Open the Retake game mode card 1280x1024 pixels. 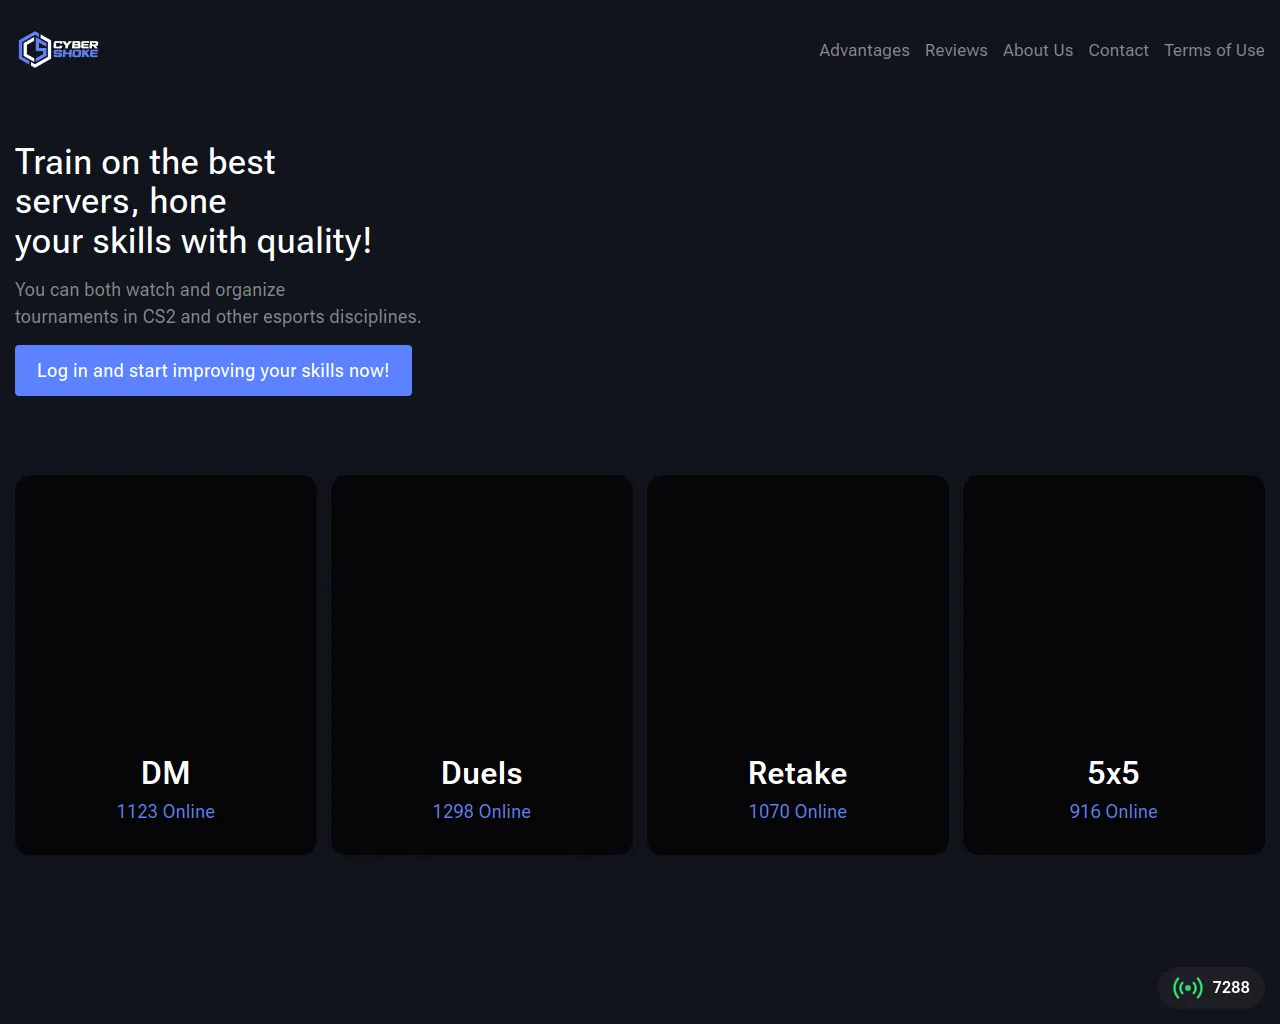pos(798,665)
